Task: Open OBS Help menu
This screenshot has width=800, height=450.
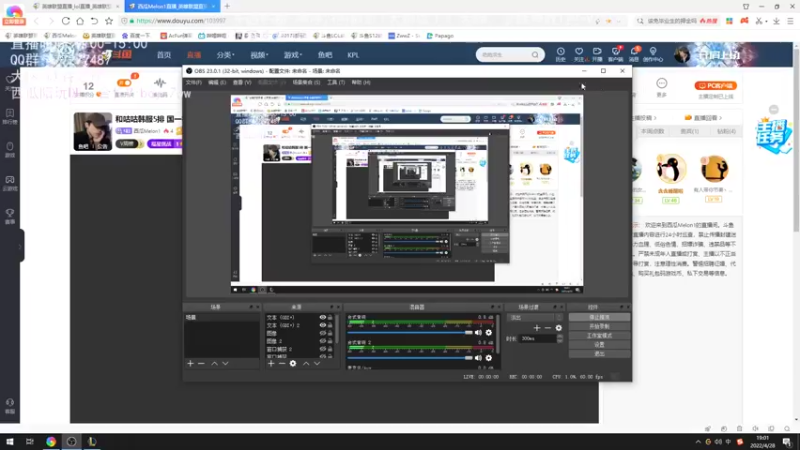Action: click(361, 83)
